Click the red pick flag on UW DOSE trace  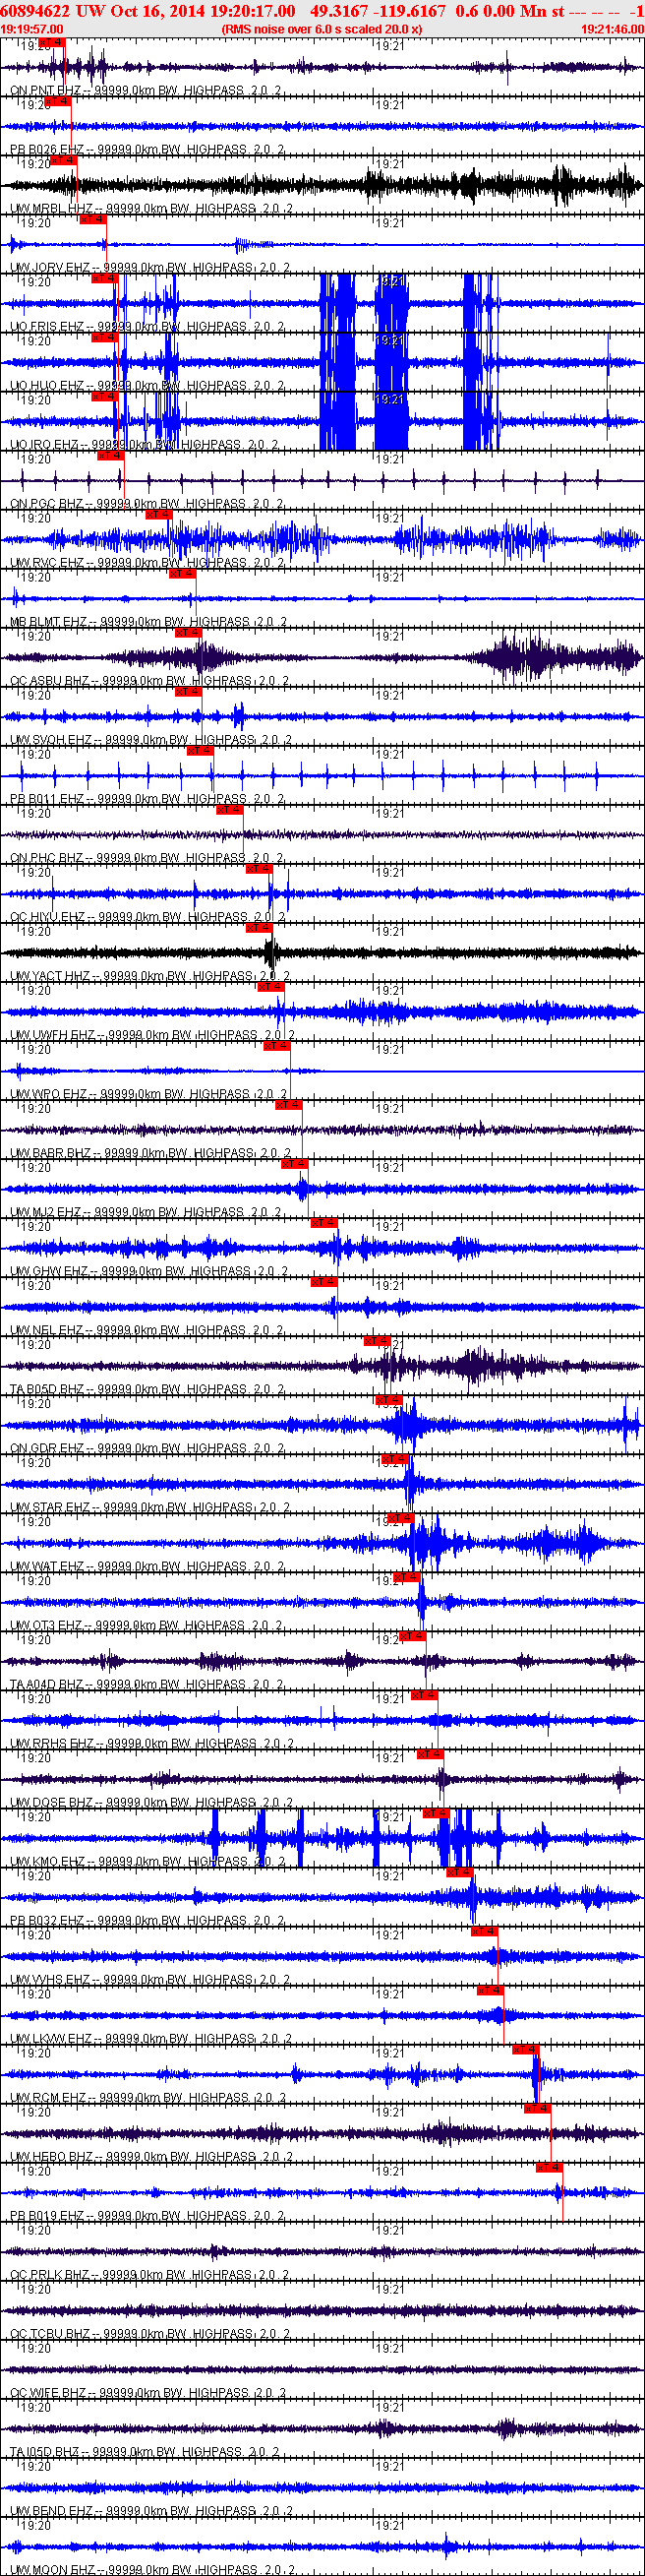tap(429, 1753)
